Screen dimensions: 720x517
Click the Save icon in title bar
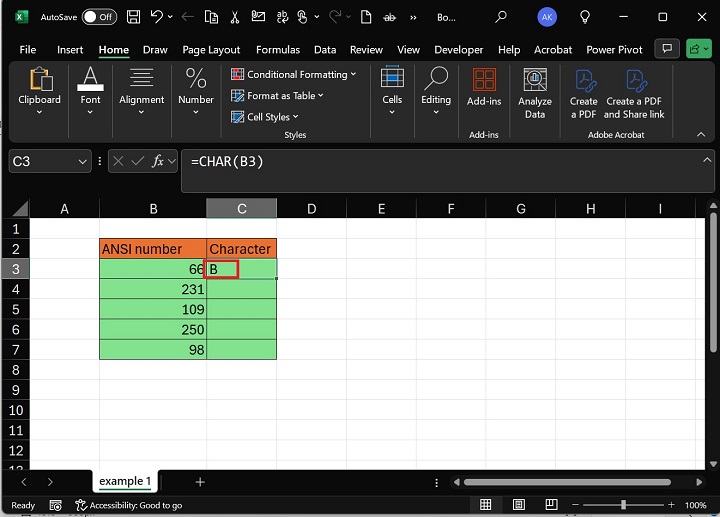133,17
